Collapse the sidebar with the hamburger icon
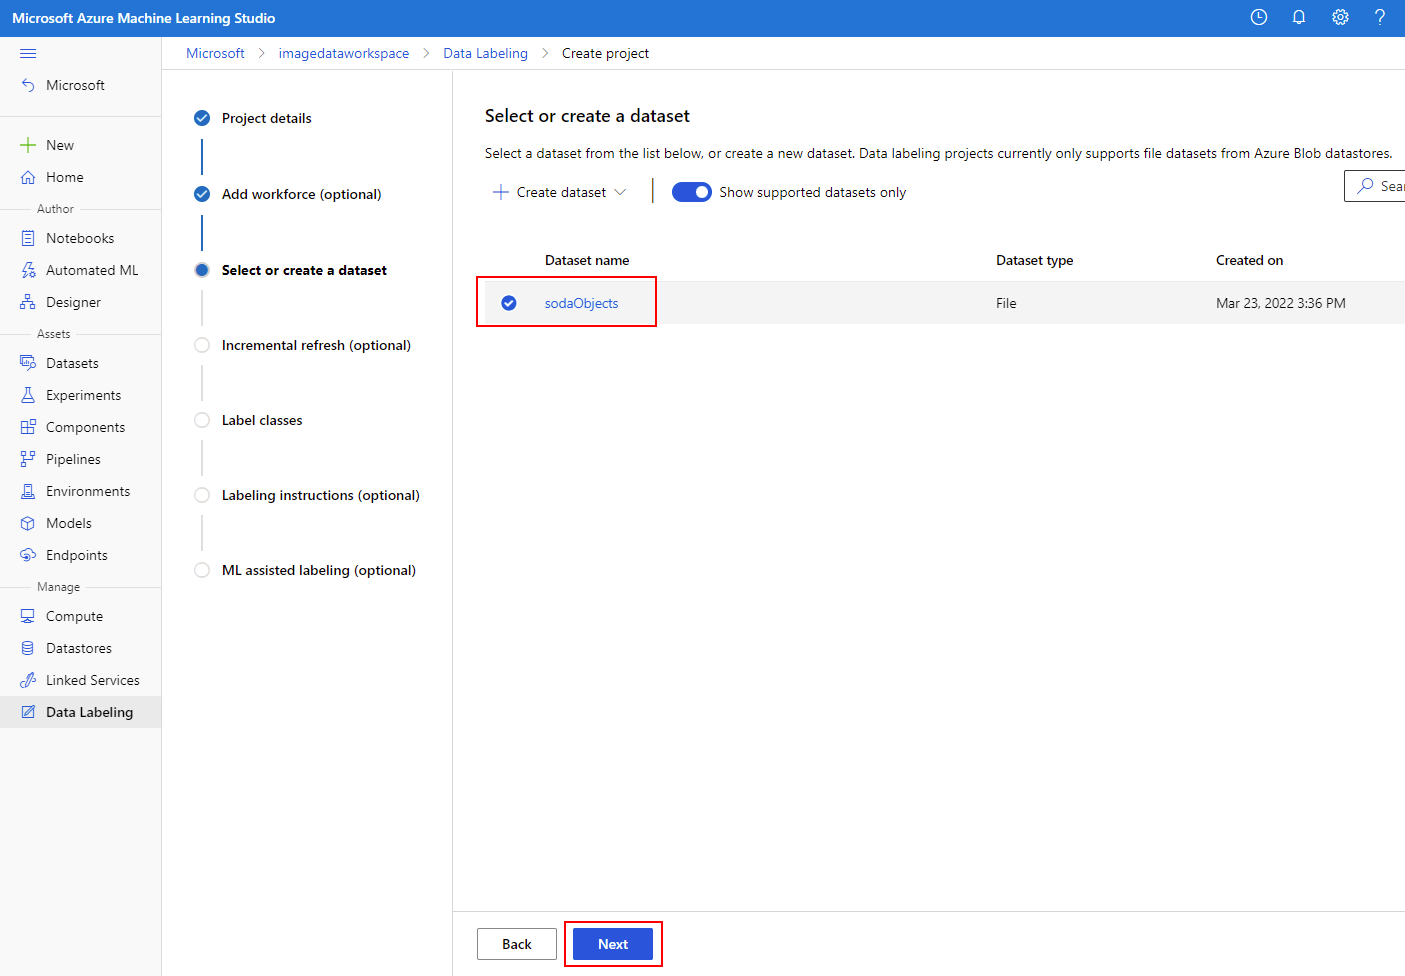1405x976 pixels. 28,53
